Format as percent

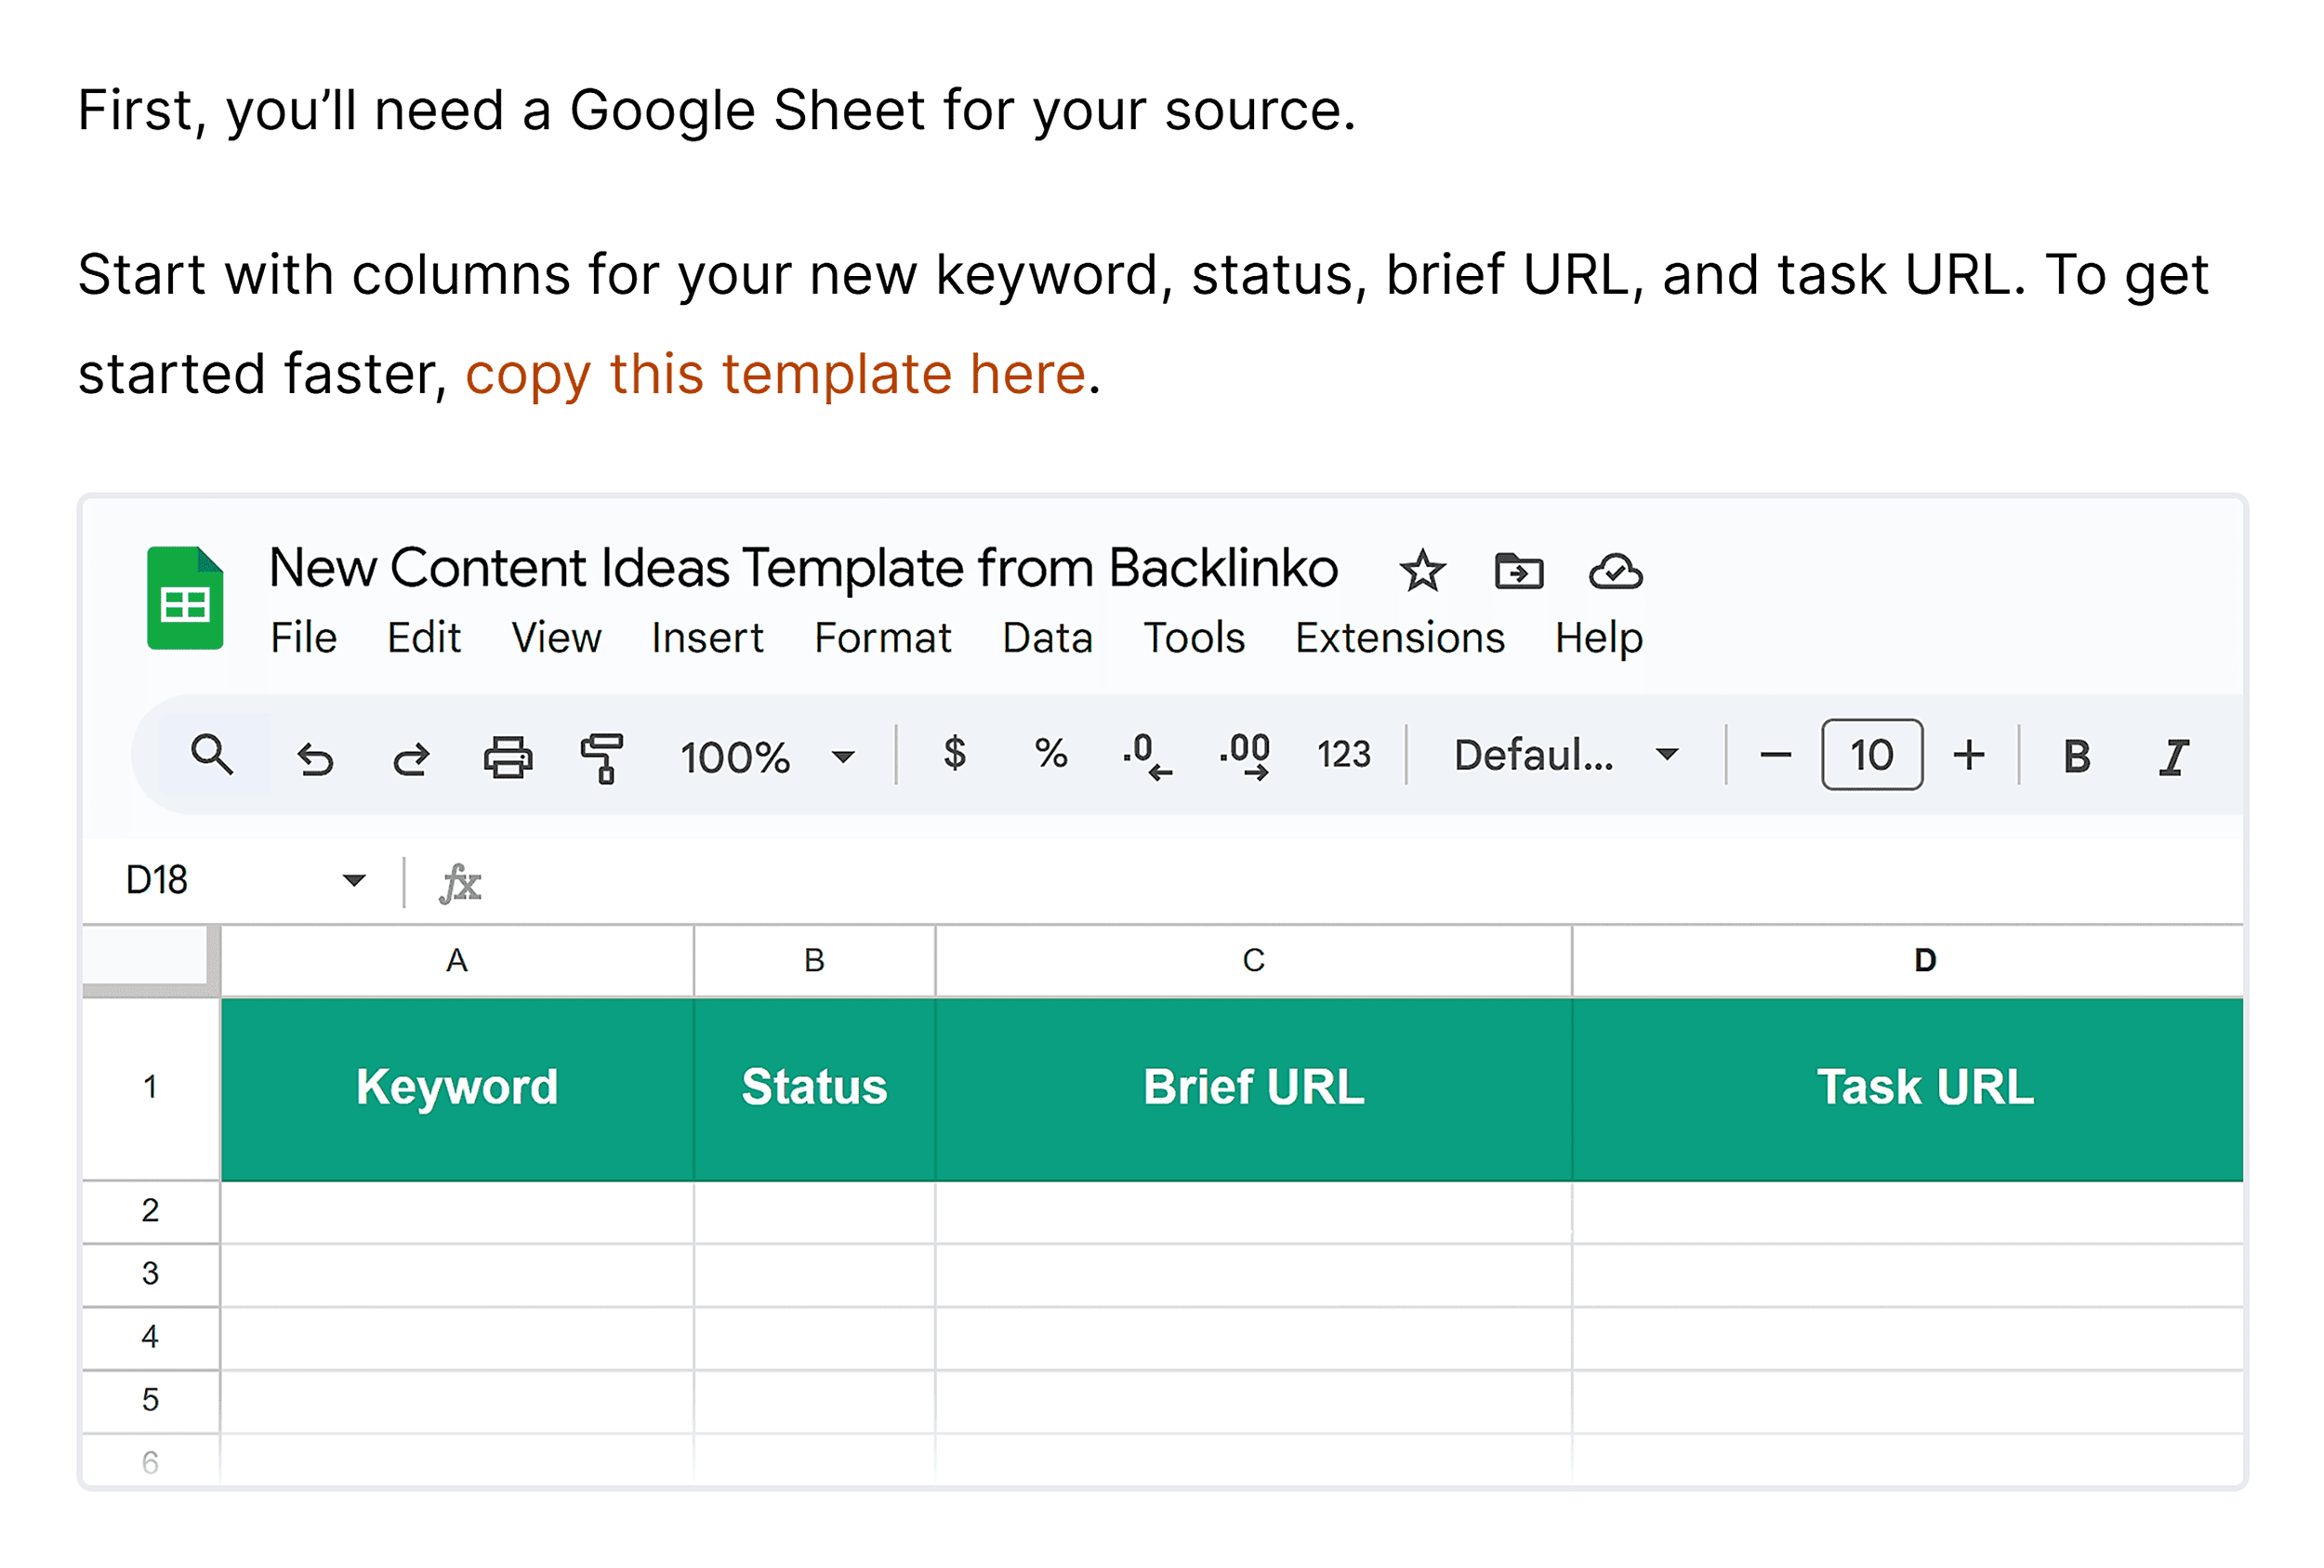[1050, 753]
